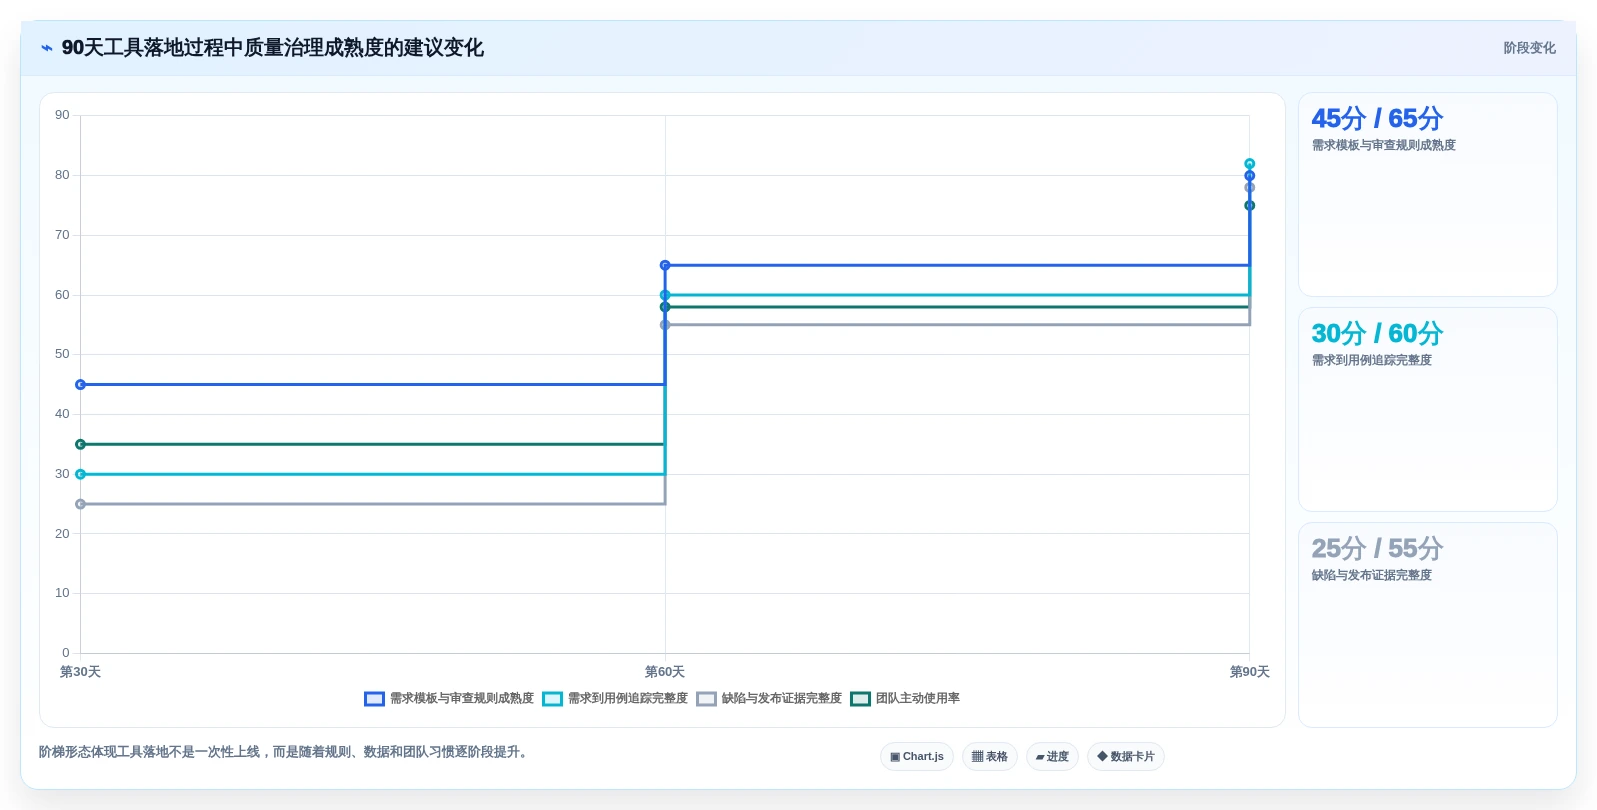Click the green data point at 35 on 第30天
The width and height of the screenshot is (1597, 810).
(81, 444)
